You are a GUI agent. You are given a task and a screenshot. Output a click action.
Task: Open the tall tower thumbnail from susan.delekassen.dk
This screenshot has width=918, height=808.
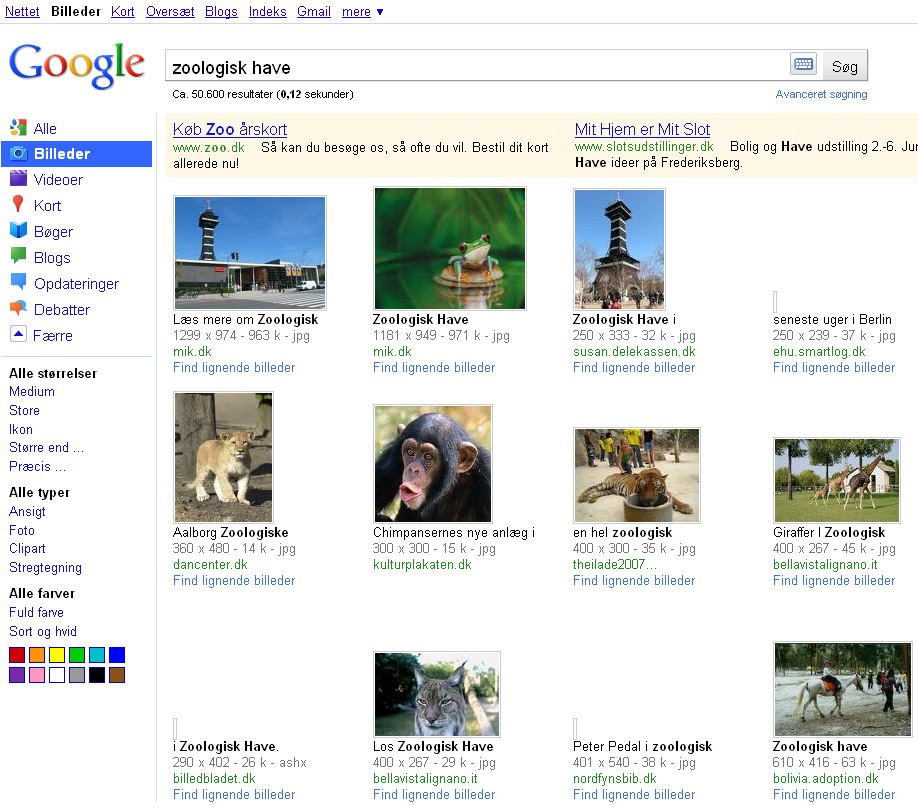(x=619, y=249)
